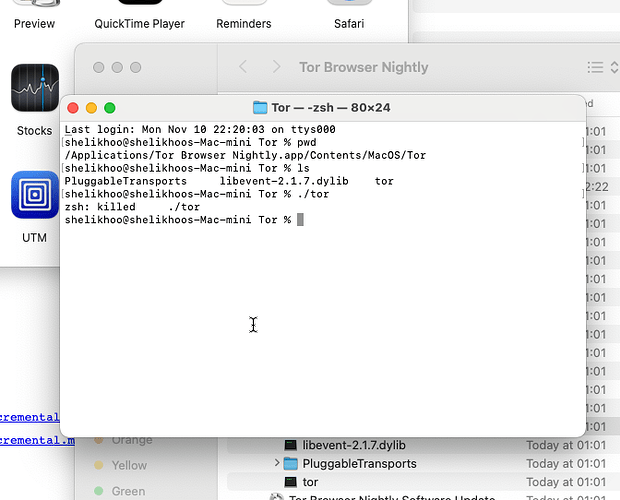Click the folder proxy icon in Terminal title
This screenshot has height=500, width=620.
(x=260, y=108)
